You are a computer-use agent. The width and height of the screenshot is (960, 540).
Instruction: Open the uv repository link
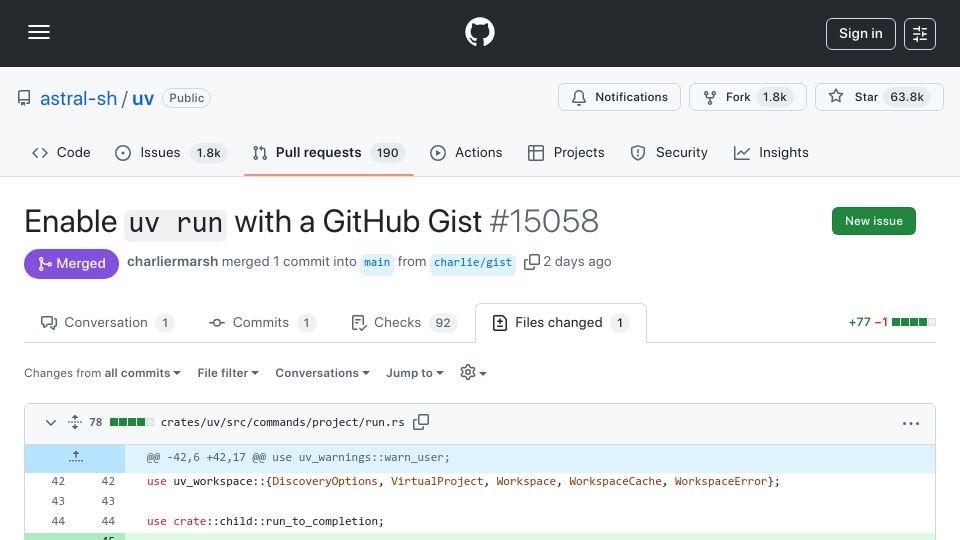[x=143, y=98]
